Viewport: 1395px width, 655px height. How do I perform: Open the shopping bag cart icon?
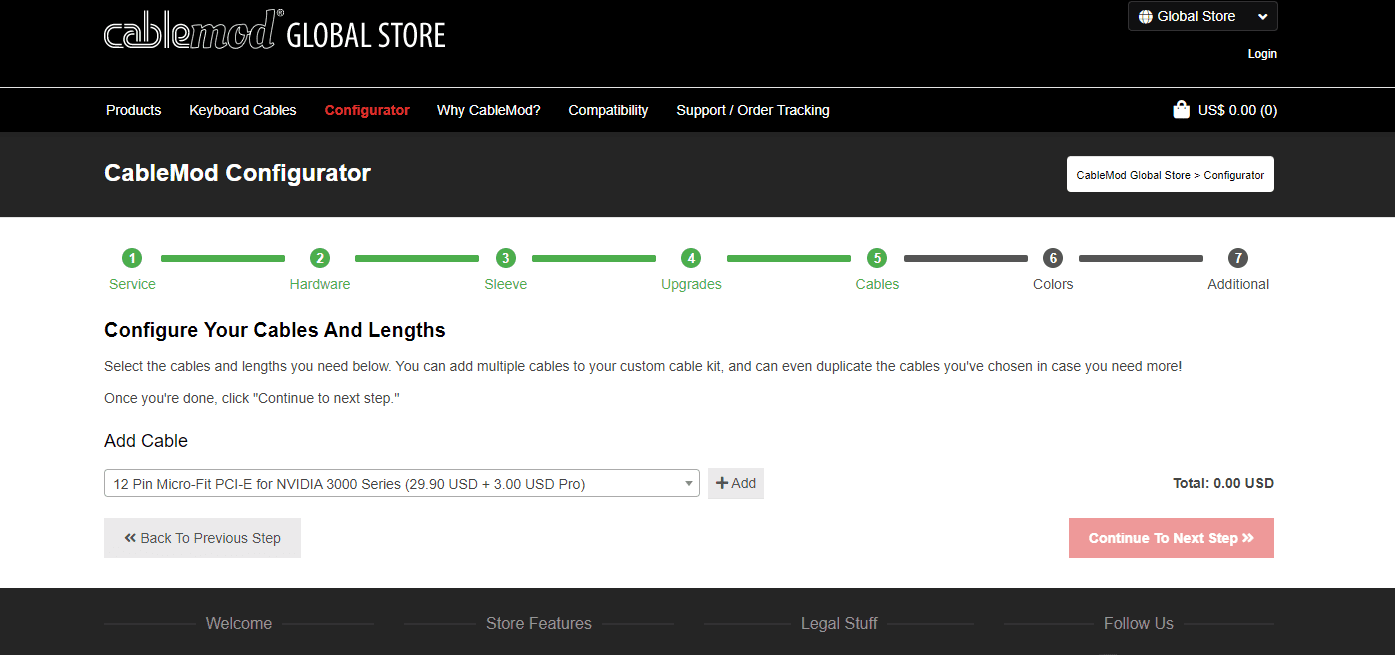[x=1181, y=110]
